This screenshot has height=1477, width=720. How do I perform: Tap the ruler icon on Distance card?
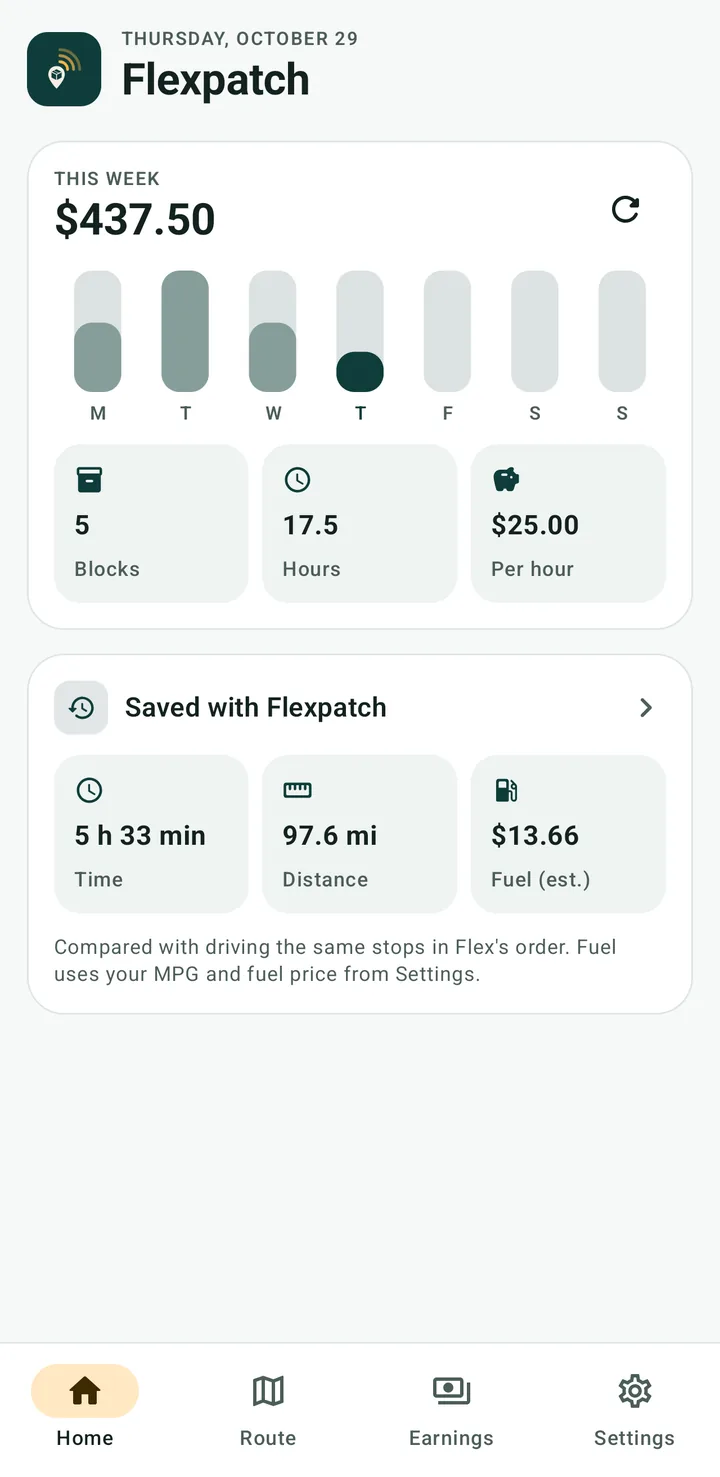[297, 790]
